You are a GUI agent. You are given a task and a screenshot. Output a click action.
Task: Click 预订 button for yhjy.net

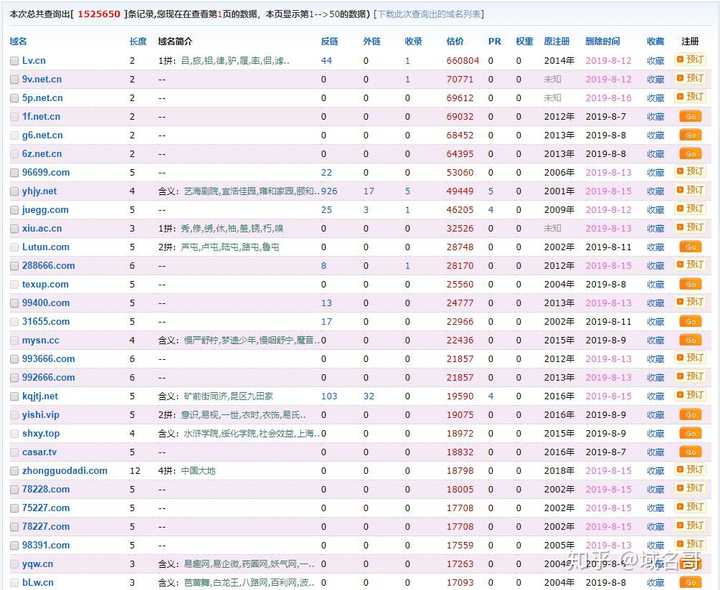pos(690,190)
